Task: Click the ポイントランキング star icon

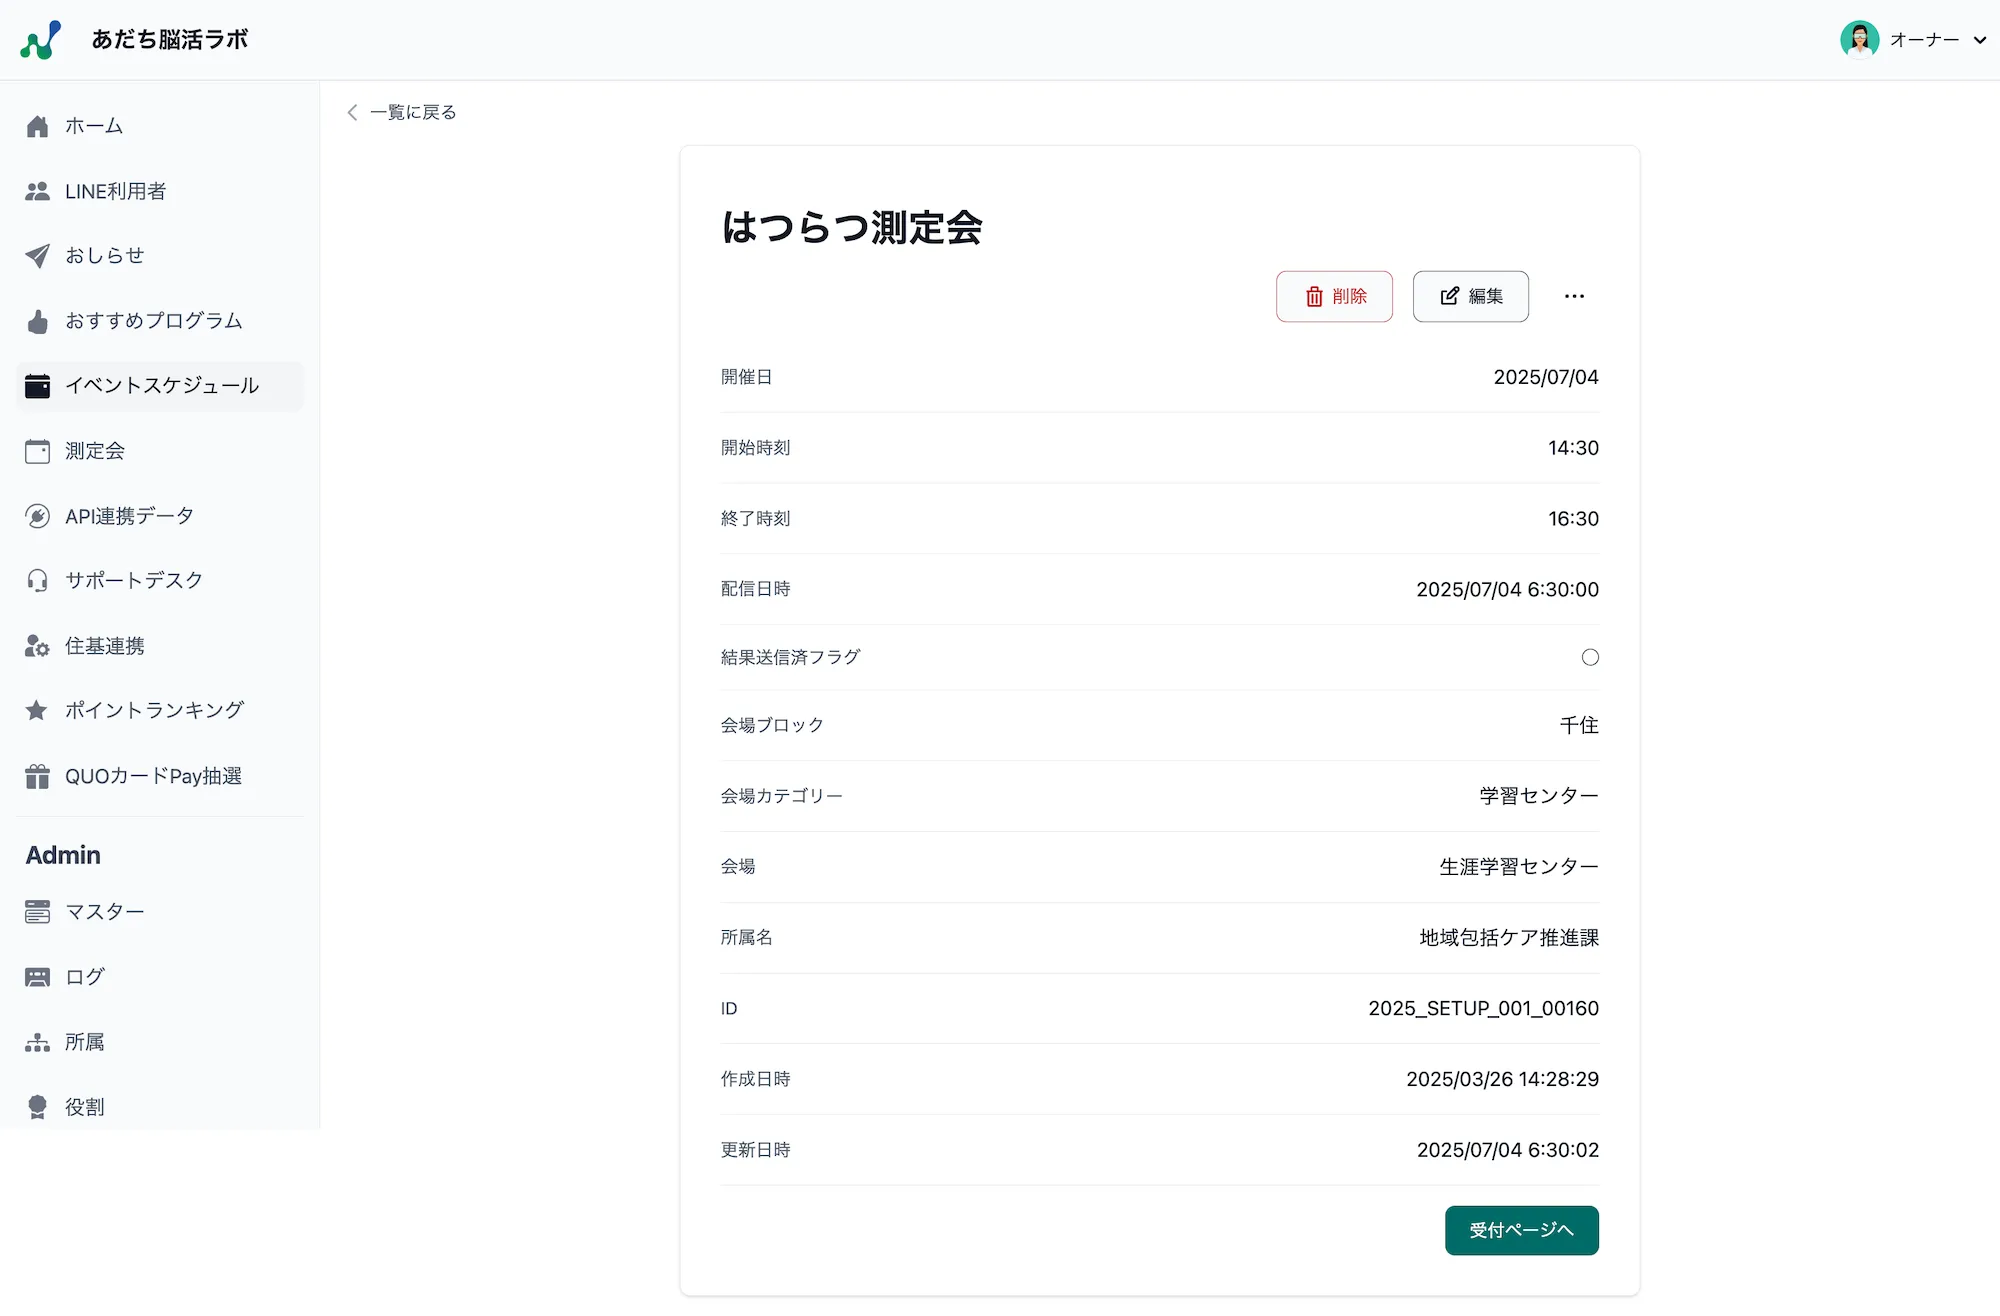Action: [x=37, y=710]
